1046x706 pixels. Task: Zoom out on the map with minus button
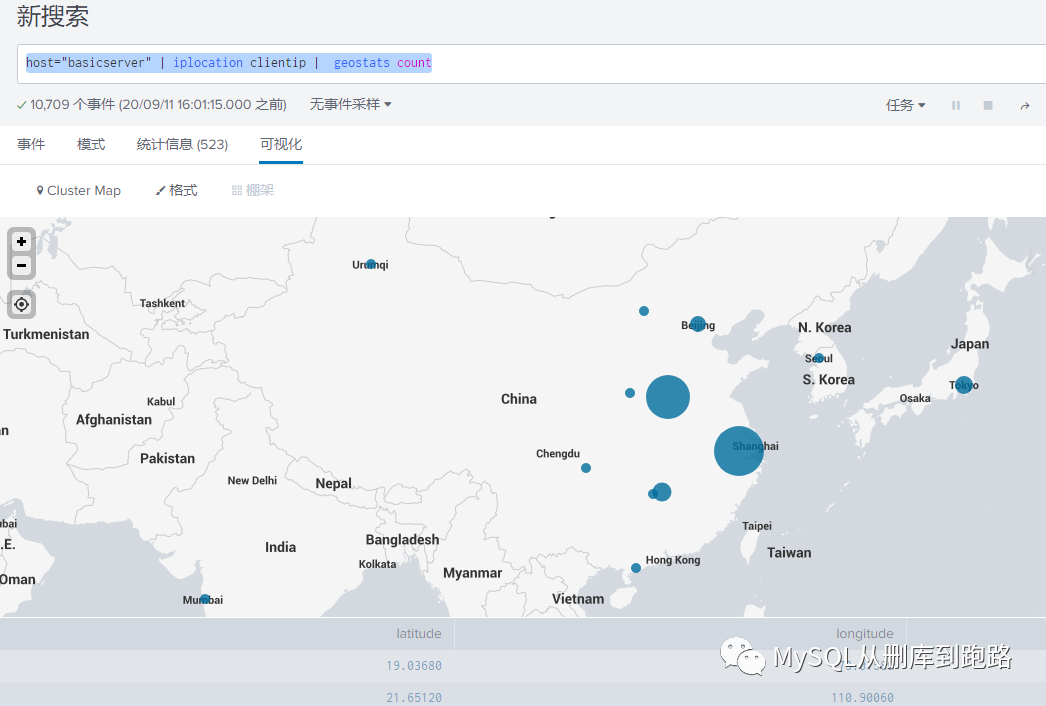click(x=21, y=266)
